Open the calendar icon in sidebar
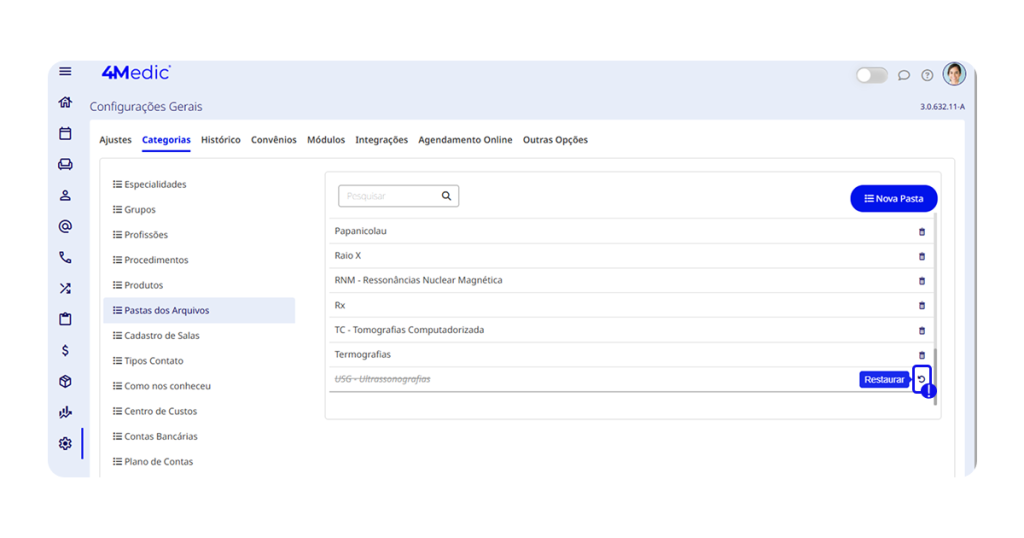Image resolution: width=1024 pixels, height=538 pixels. point(65,133)
